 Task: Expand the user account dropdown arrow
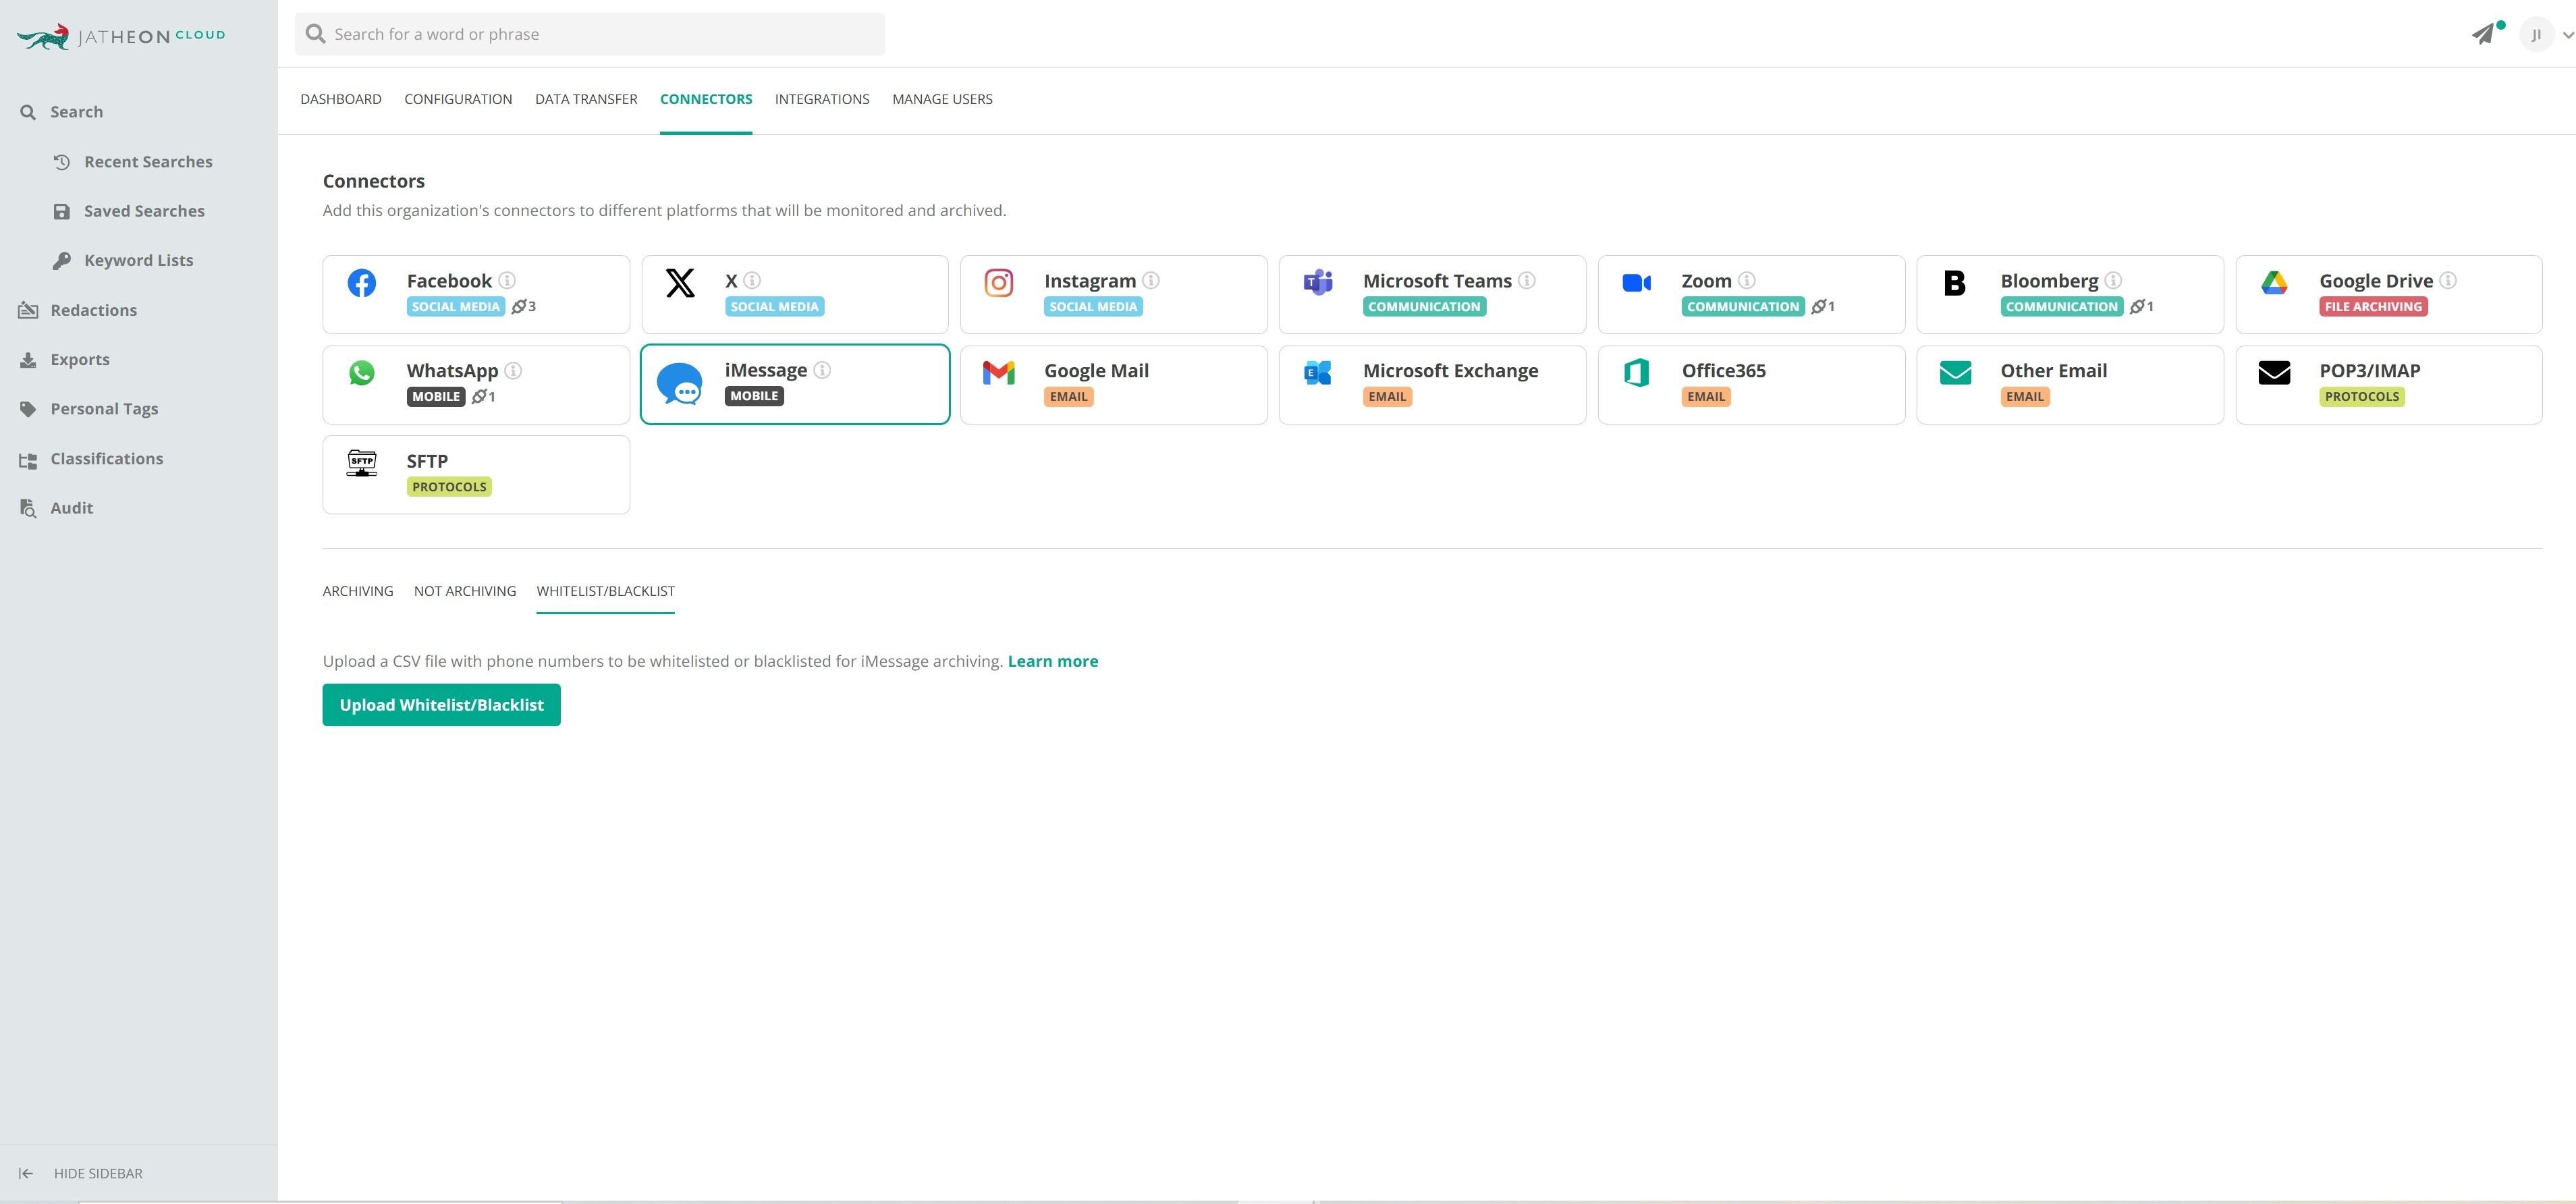(x=2567, y=35)
